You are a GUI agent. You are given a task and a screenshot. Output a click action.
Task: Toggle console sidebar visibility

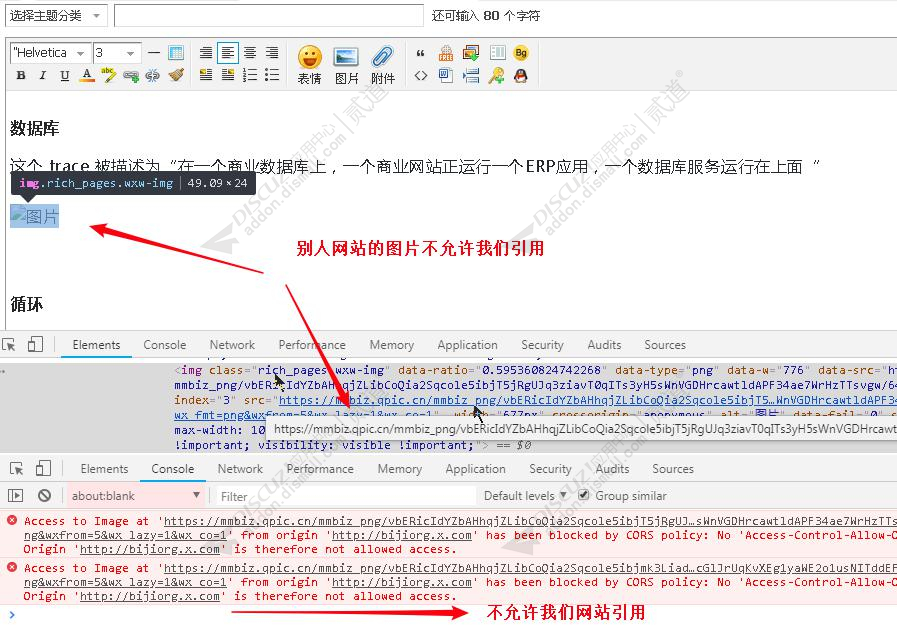click(15, 495)
